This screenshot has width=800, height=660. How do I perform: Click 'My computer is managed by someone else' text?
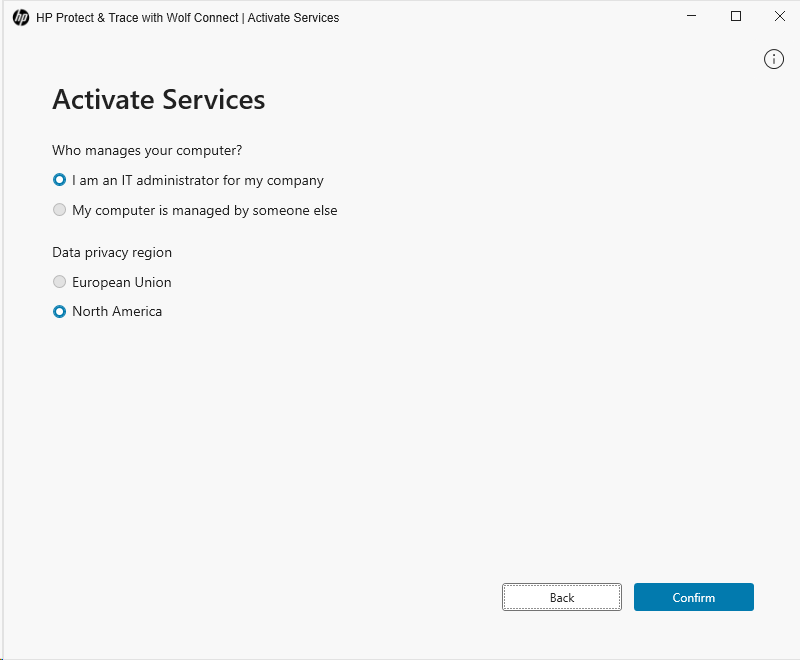tap(205, 211)
